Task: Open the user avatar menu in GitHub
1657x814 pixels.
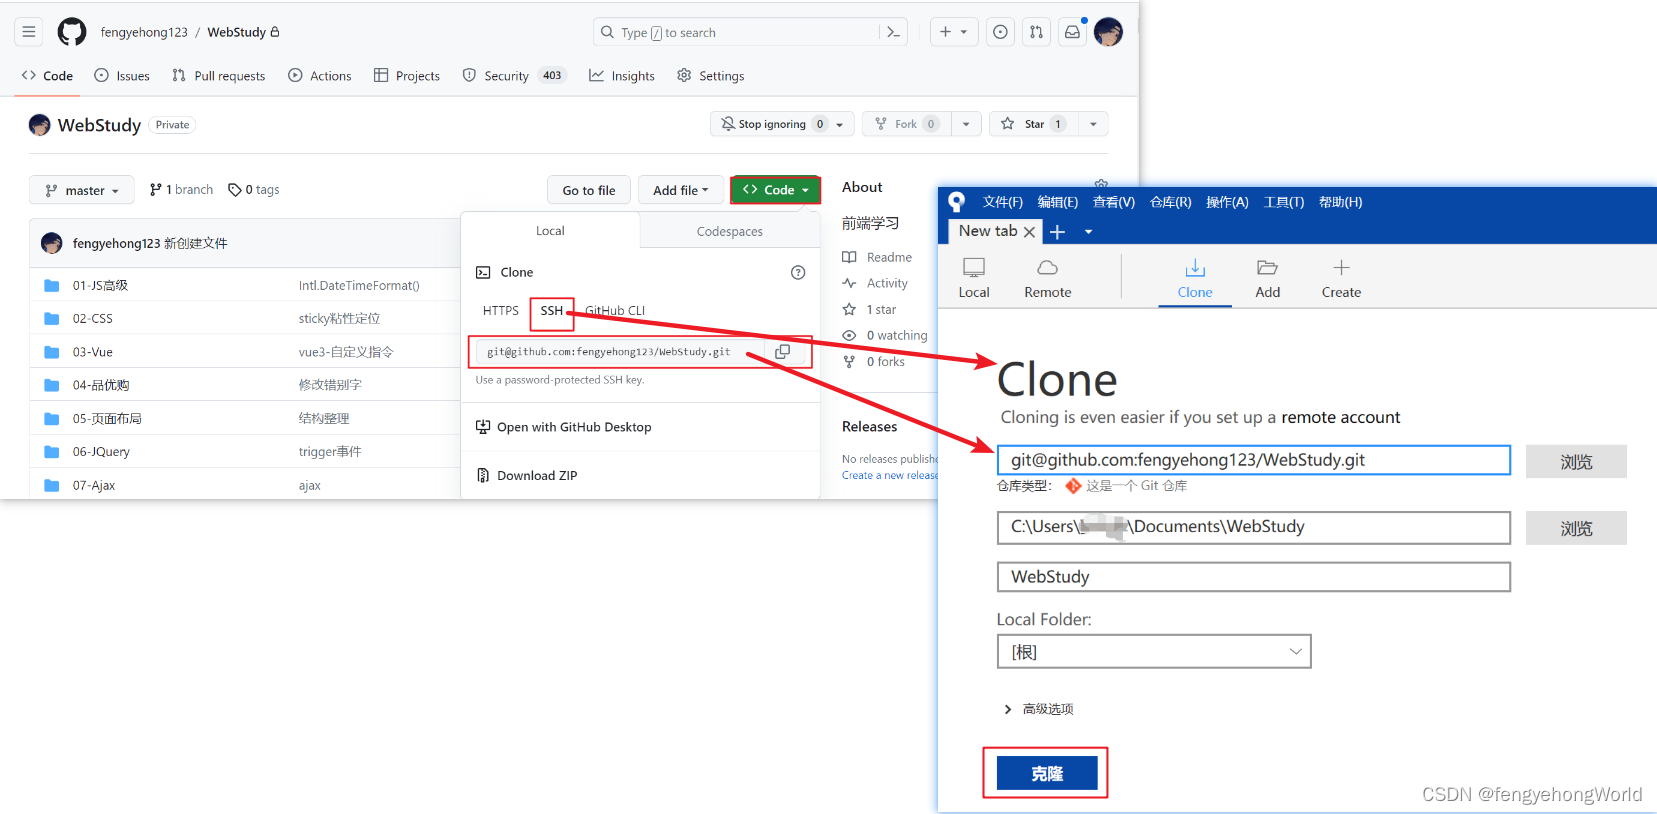Action: [x=1108, y=32]
